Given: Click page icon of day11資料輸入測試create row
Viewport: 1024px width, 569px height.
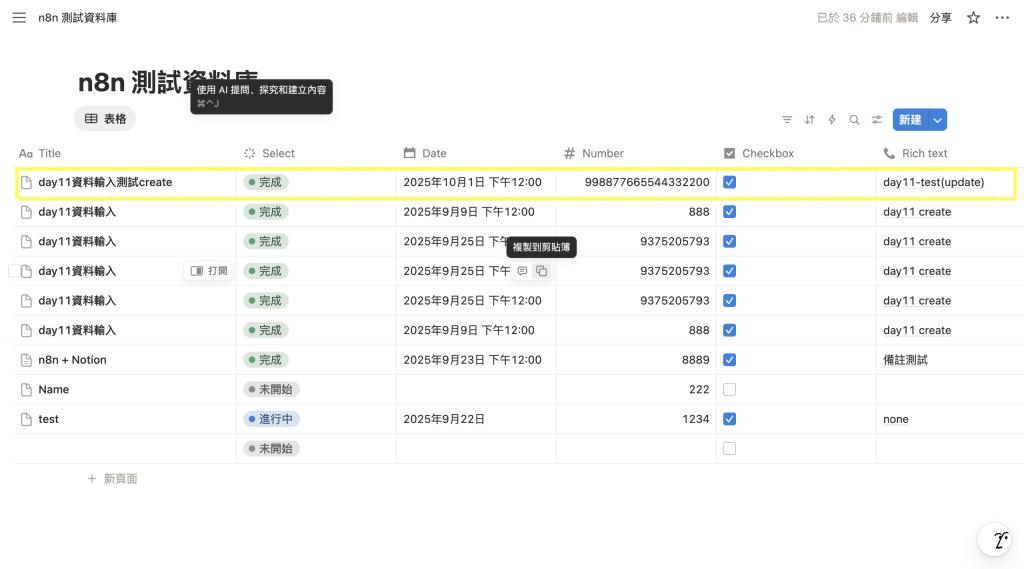Looking at the screenshot, I should [26, 182].
